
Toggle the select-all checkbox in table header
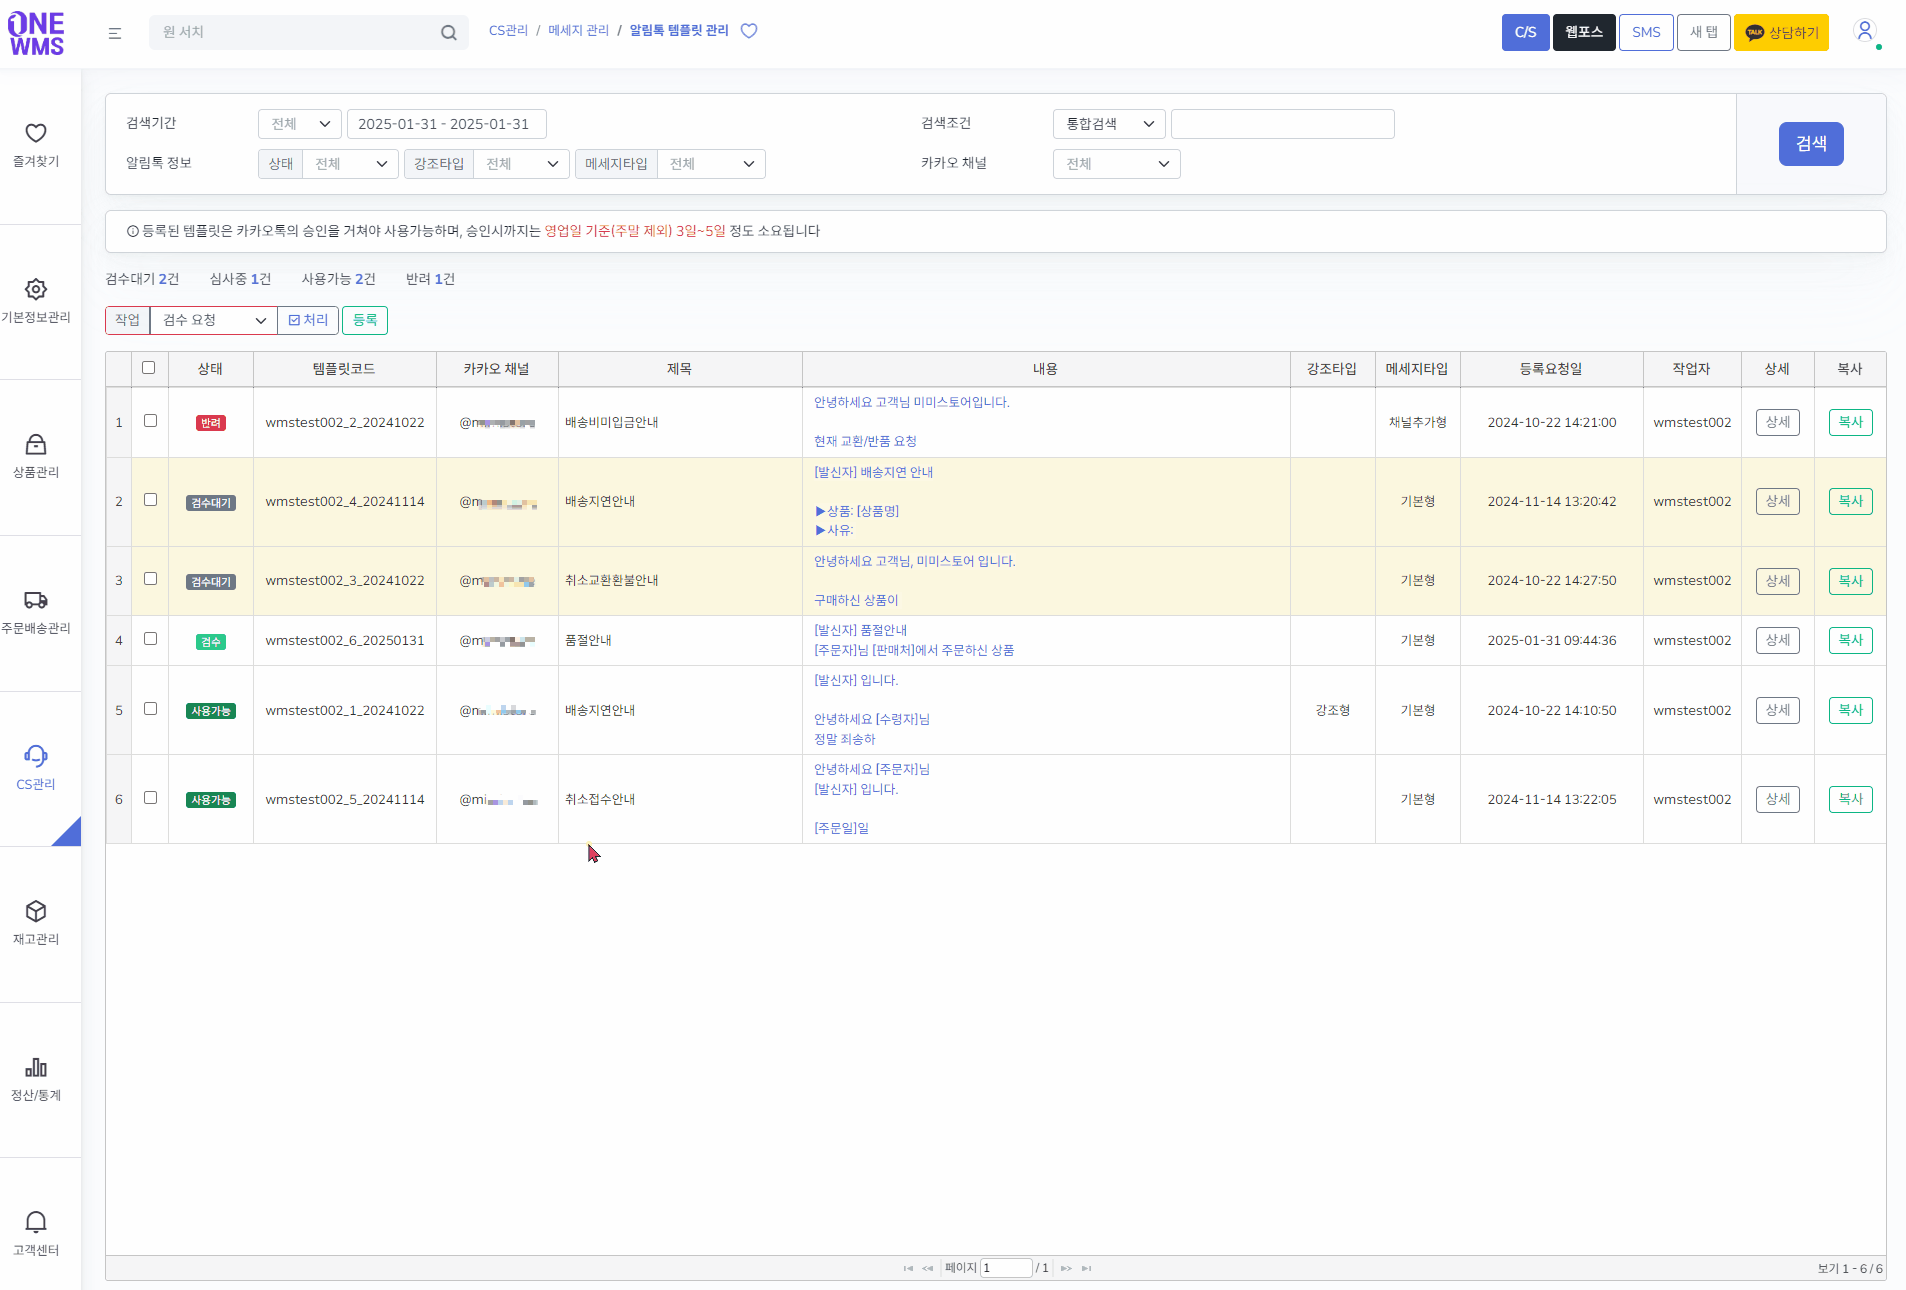(x=149, y=368)
